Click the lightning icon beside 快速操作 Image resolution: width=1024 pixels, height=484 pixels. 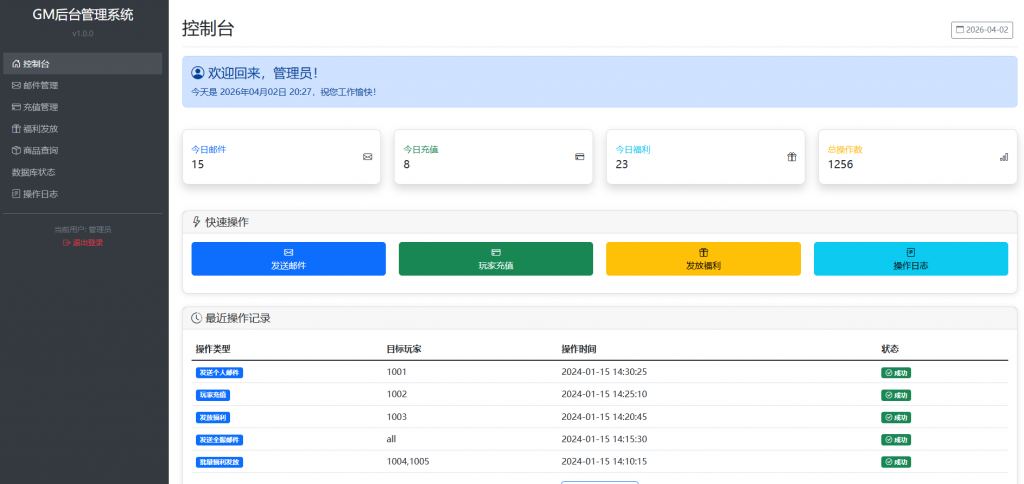(x=196, y=222)
